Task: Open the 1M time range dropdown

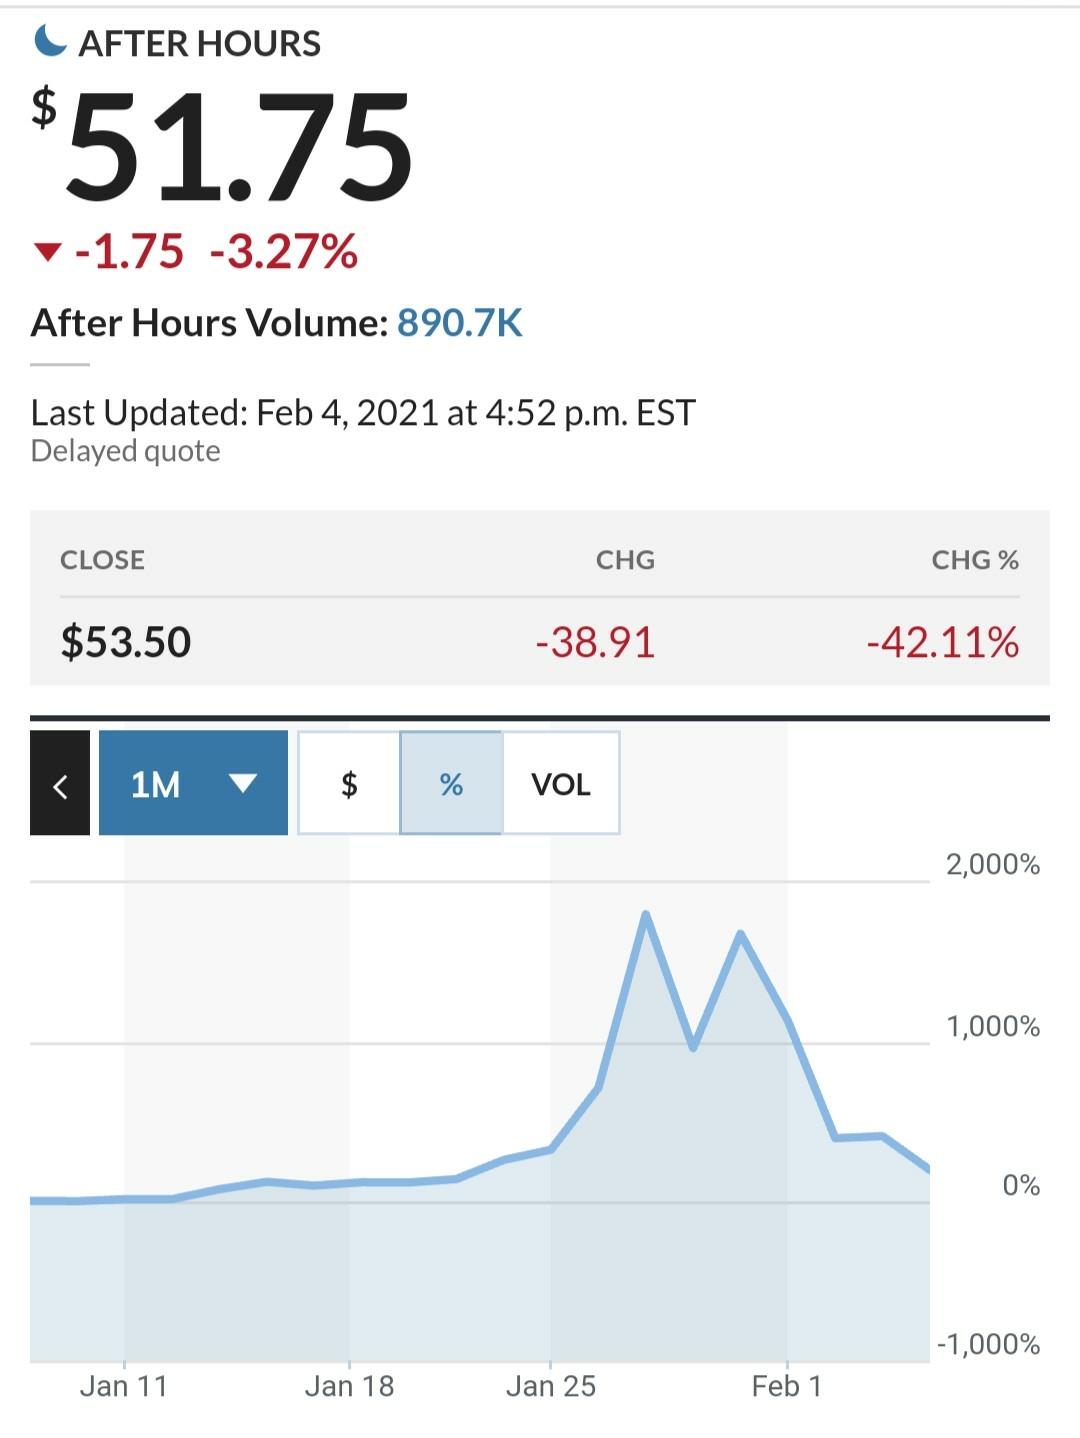Action: [193, 783]
